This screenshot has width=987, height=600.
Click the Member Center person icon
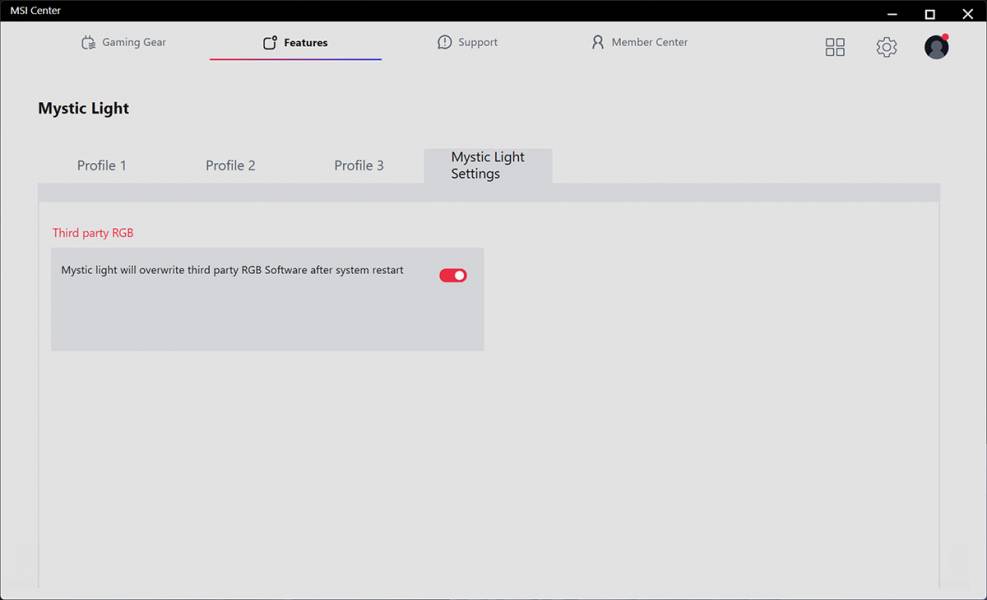(x=598, y=43)
